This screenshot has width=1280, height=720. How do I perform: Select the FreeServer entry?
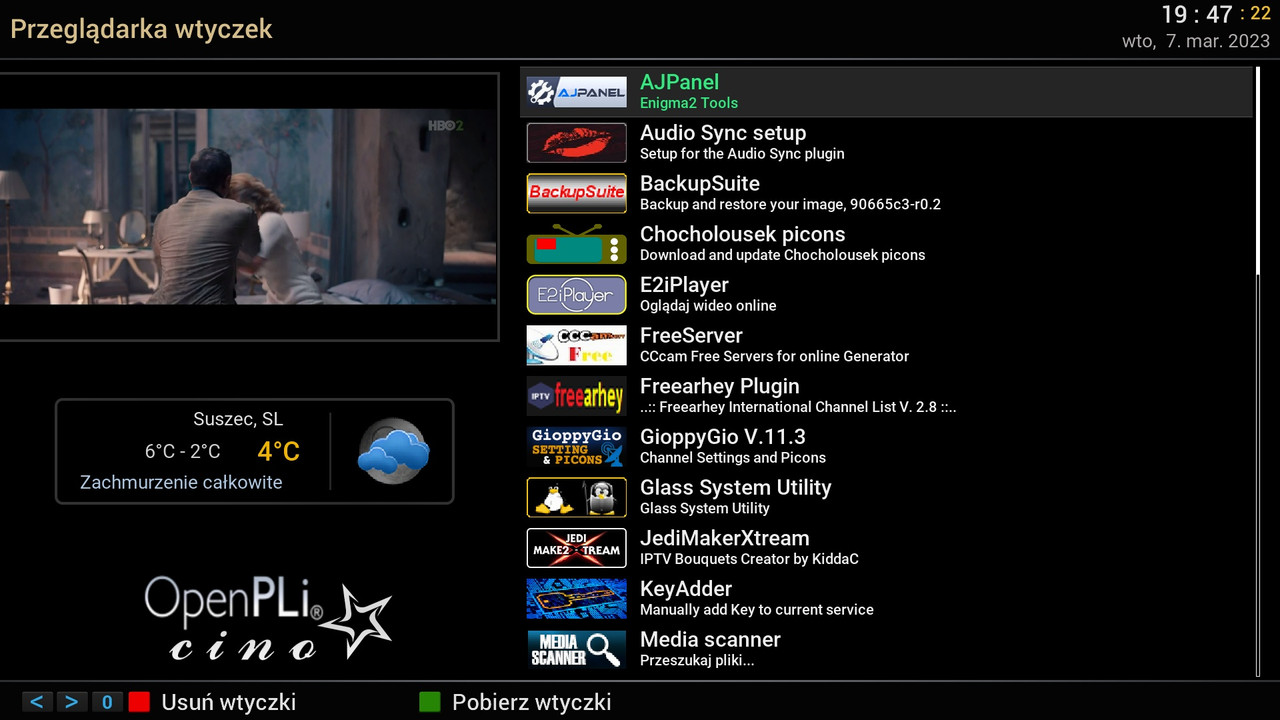tap(886, 345)
